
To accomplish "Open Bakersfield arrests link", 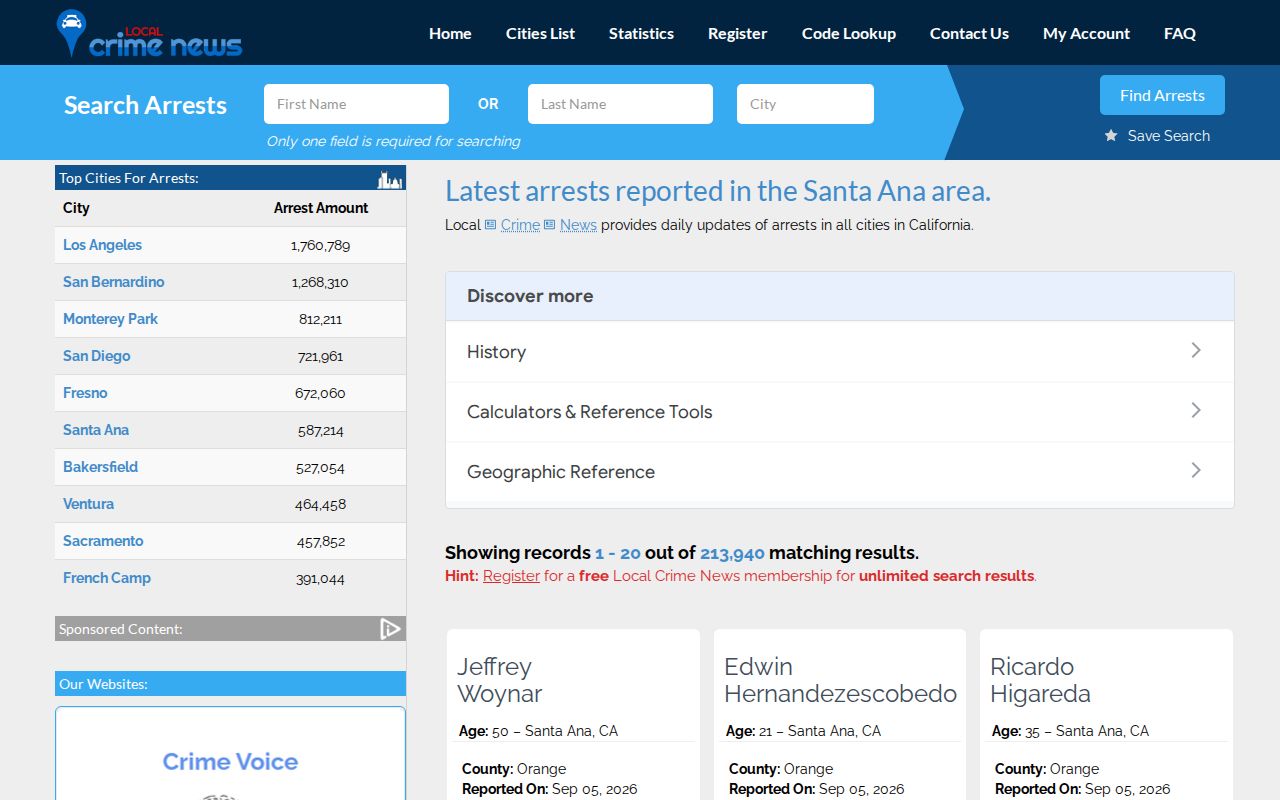I will click(100, 467).
